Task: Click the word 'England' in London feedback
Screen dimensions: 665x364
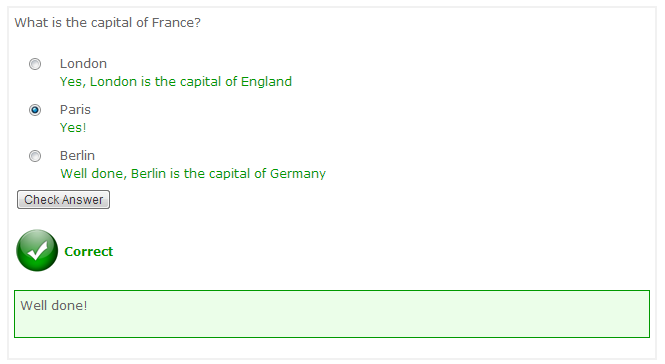Action: (x=266, y=81)
